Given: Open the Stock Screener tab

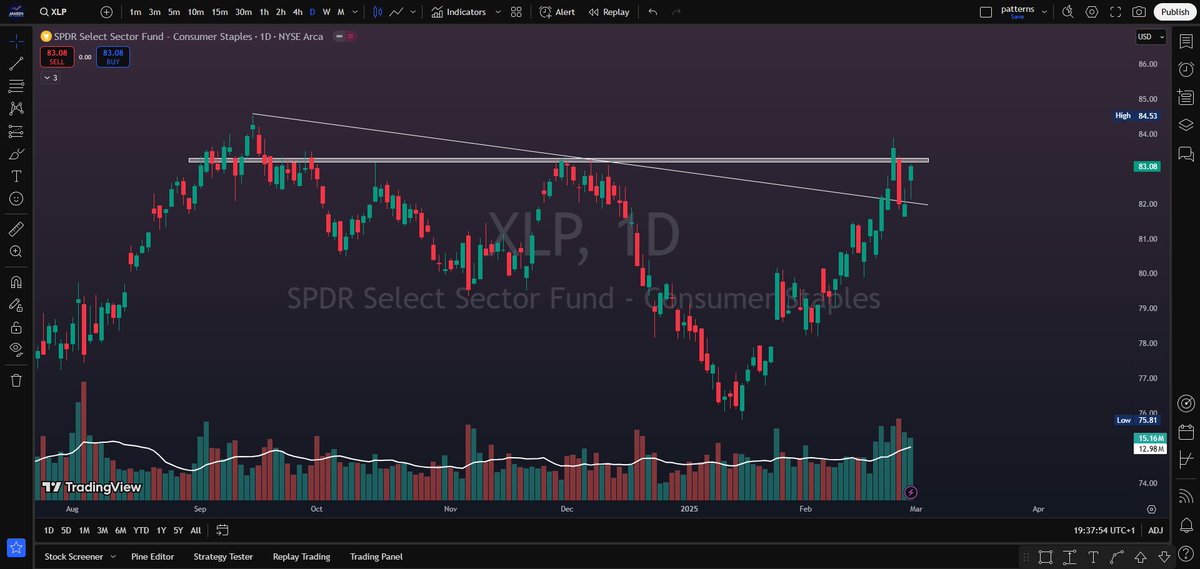Looking at the screenshot, I should click(74, 556).
